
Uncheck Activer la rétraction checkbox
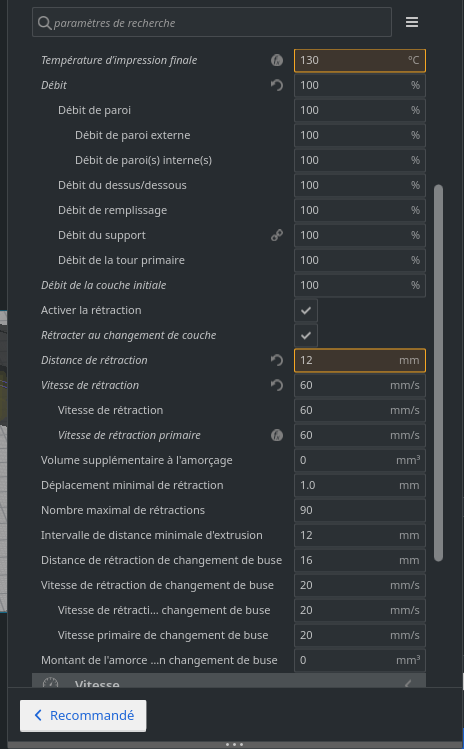306,310
